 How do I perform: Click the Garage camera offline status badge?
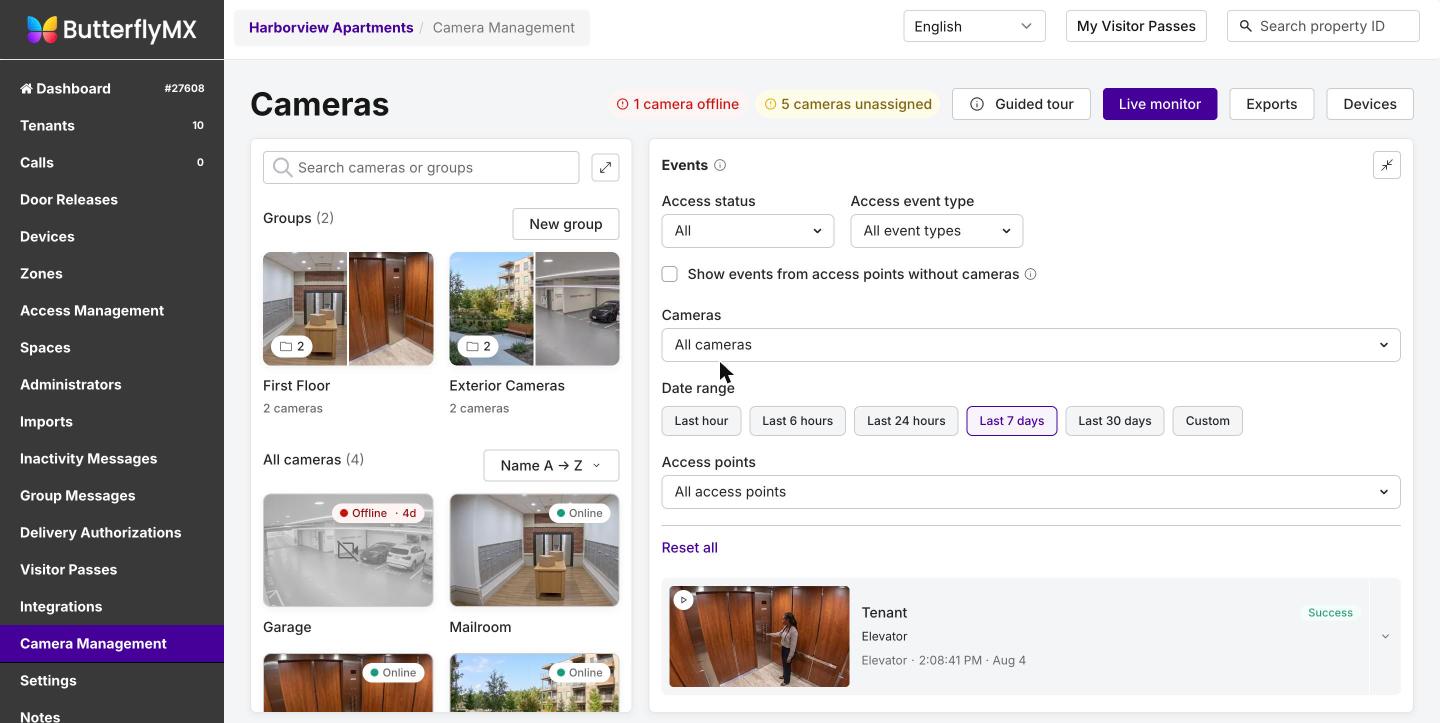(378, 513)
